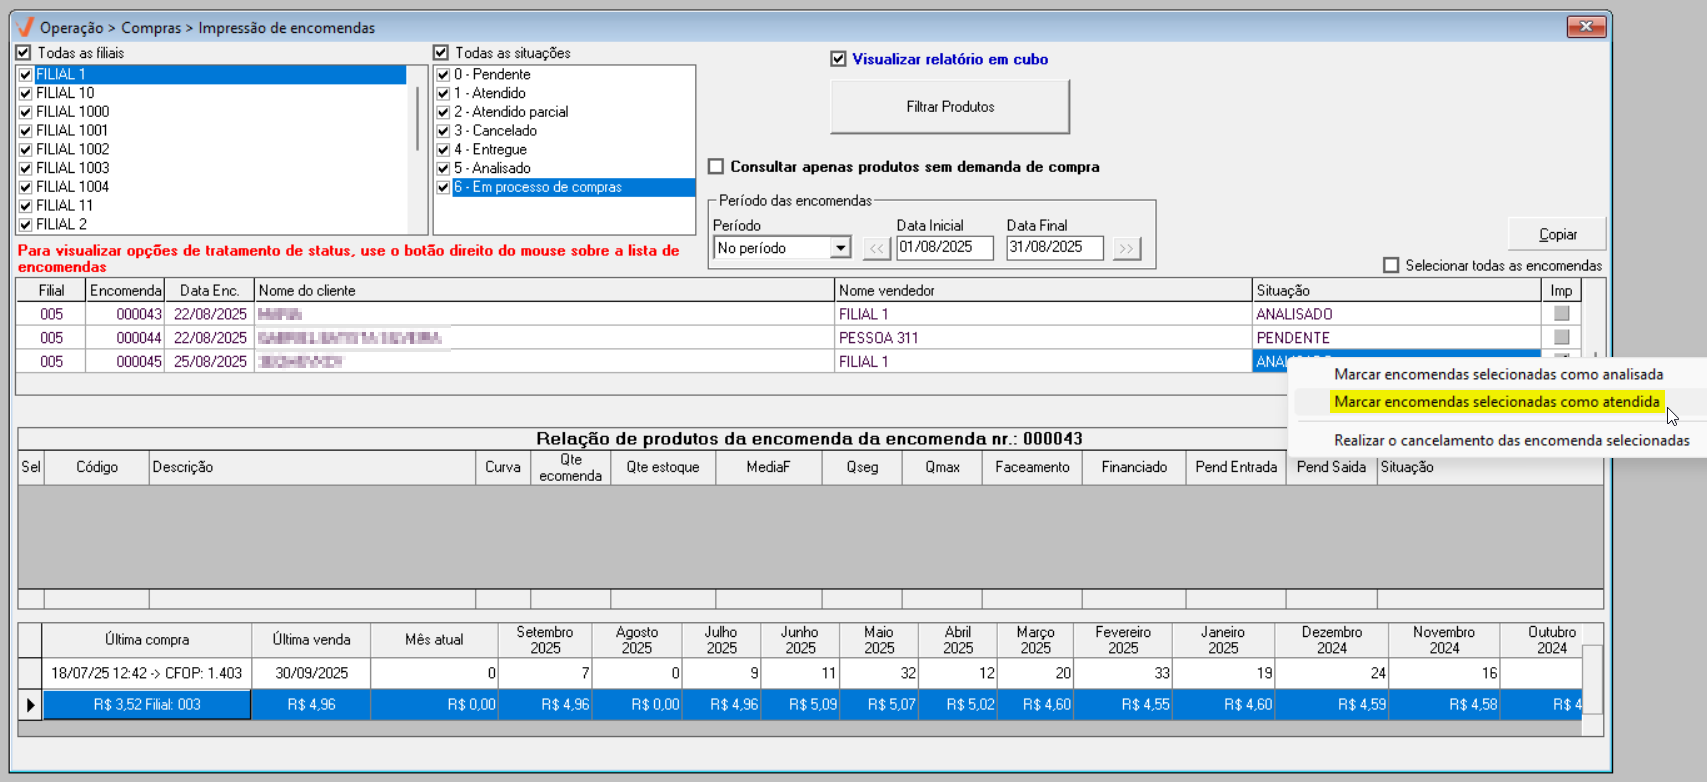Click the next period arrow button
This screenshot has height=782, width=1707.
1126,248
